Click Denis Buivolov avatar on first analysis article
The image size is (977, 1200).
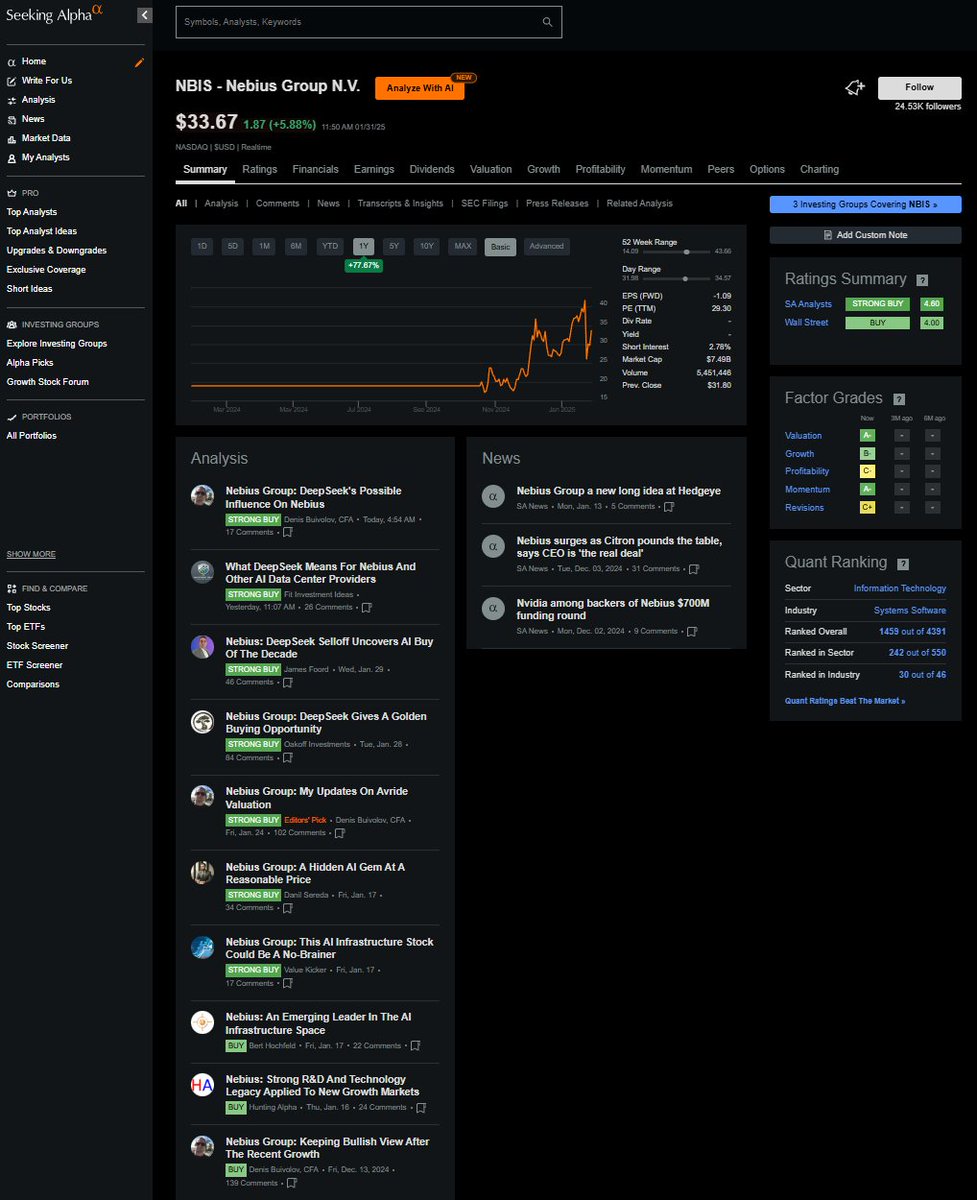[202, 496]
